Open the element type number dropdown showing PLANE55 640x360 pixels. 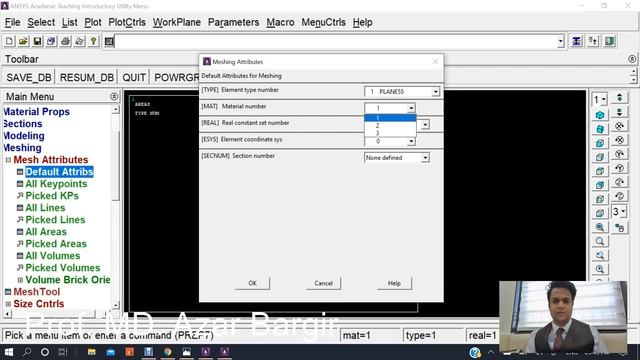436,91
